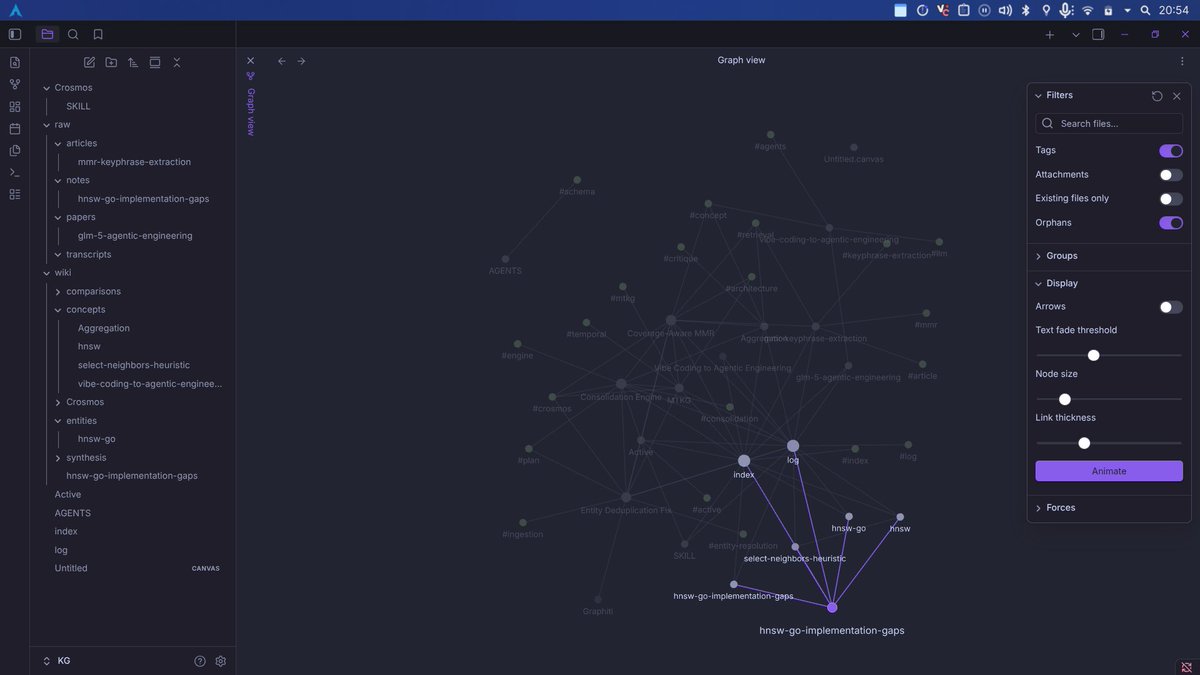Enable Arrows in Display settings
The width and height of the screenshot is (1200, 675).
[1171, 307]
